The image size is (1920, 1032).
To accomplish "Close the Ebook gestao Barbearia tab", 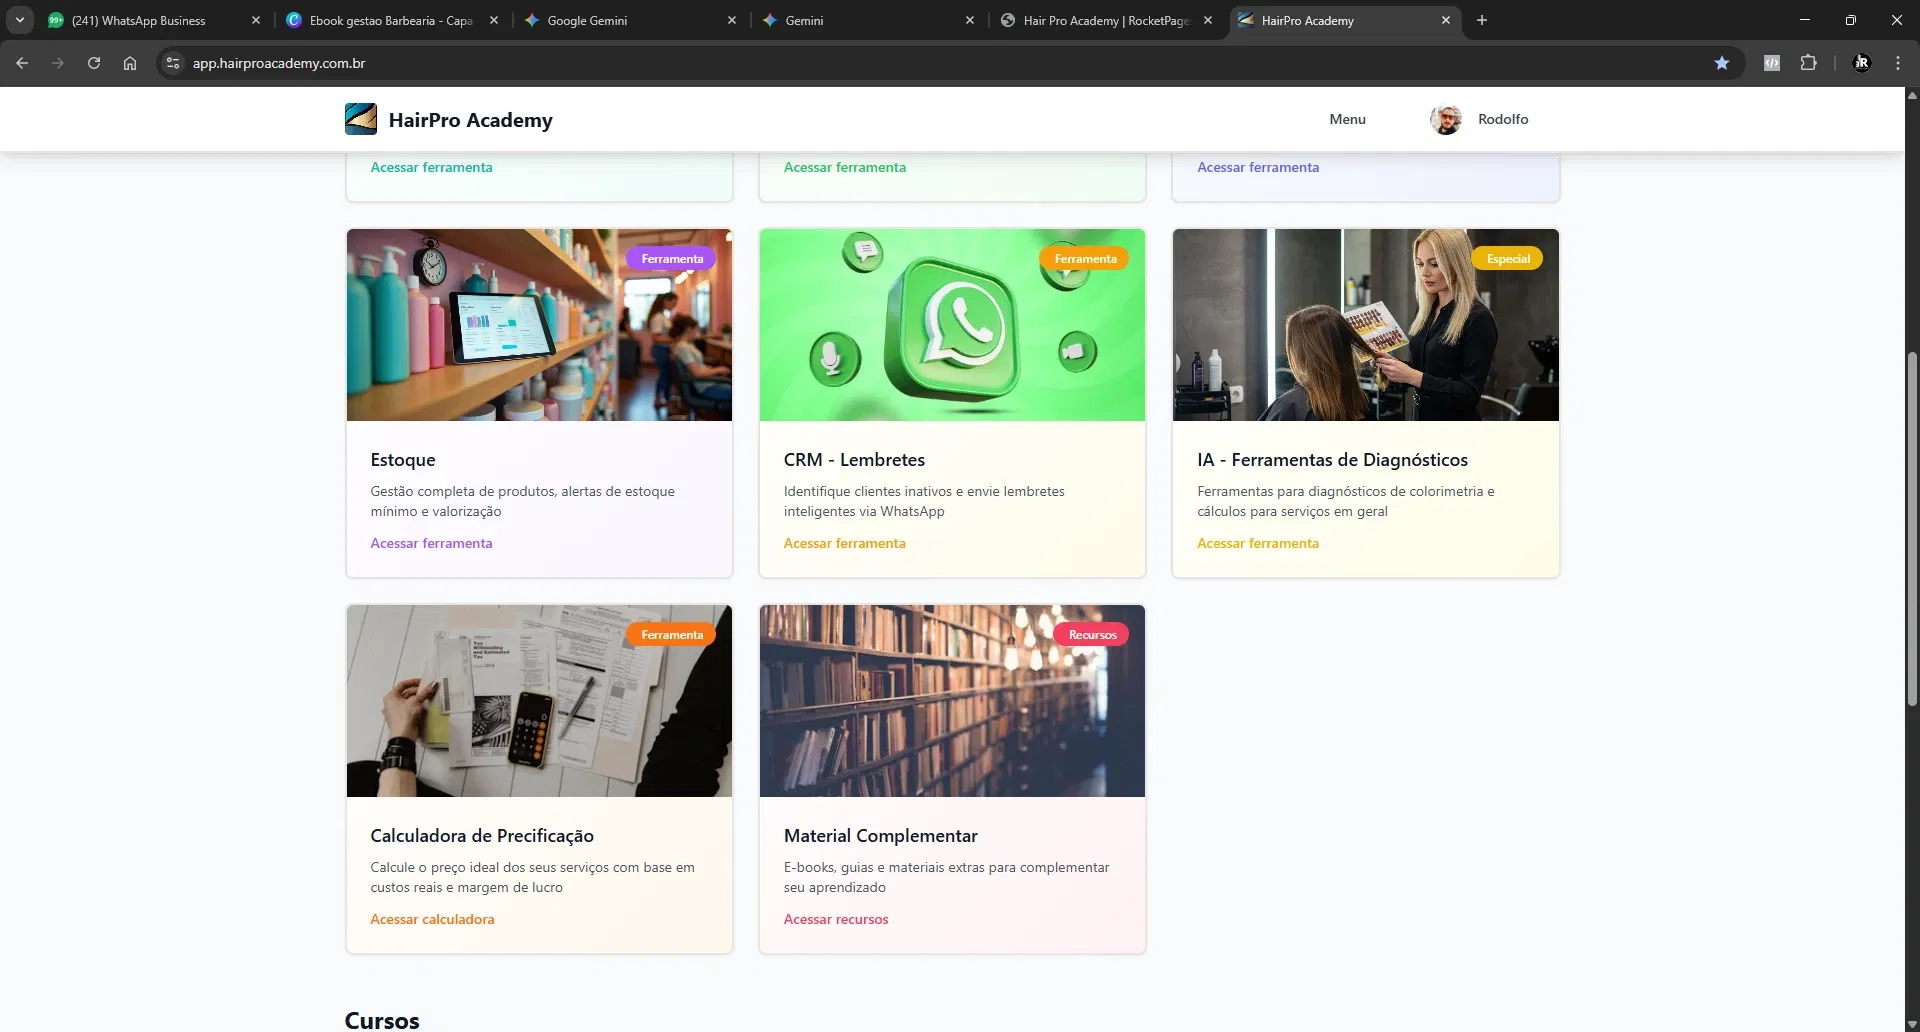I will point(494,20).
